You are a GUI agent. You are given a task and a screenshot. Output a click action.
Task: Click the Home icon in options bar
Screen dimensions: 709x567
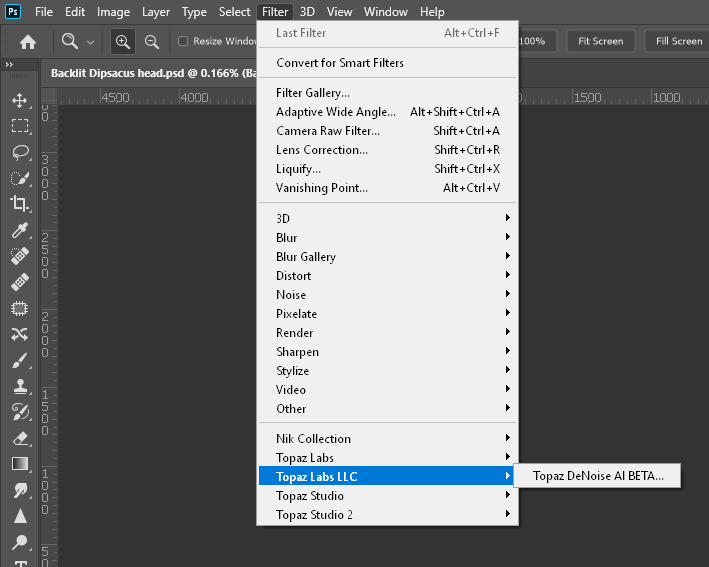[28, 42]
